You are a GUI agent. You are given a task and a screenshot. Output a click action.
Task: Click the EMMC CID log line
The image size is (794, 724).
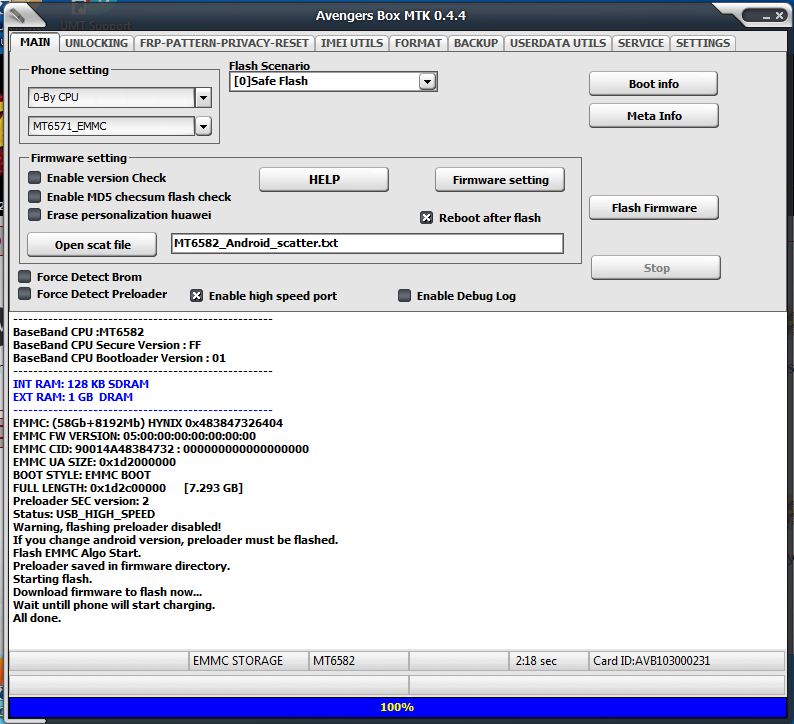pos(161,449)
